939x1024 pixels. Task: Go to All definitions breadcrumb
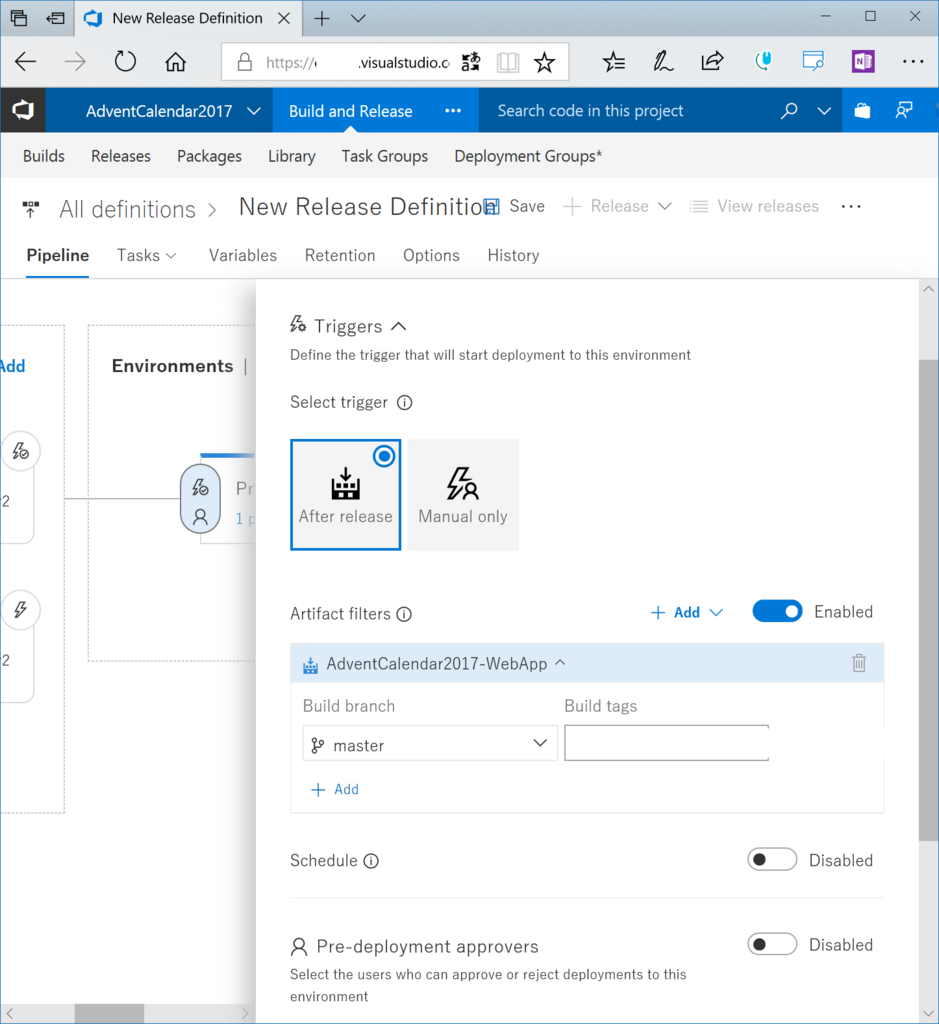pos(127,209)
